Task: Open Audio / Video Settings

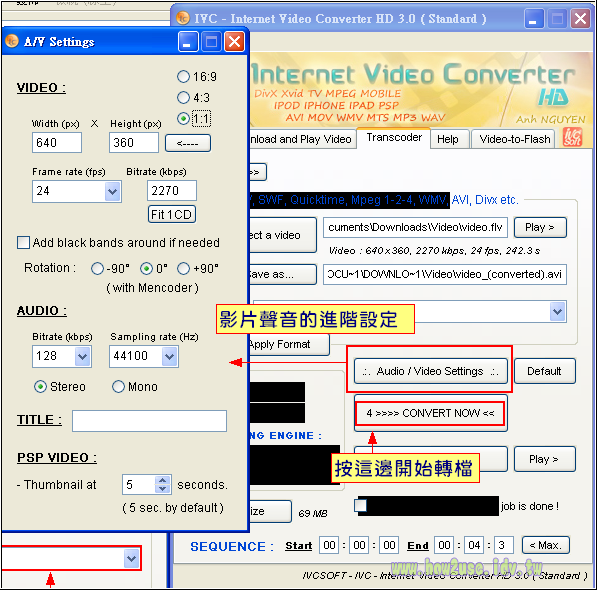Action: (431, 371)
